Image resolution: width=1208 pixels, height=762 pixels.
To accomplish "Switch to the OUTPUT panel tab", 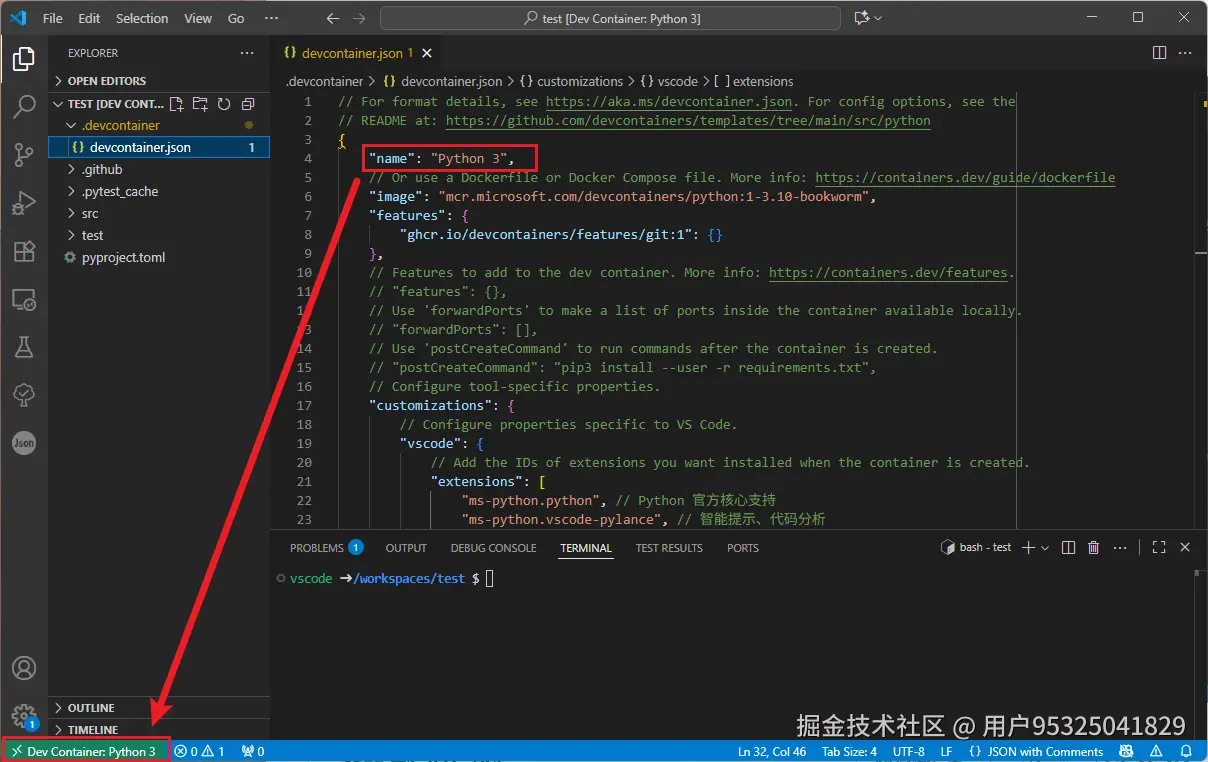I will (406, 548).
